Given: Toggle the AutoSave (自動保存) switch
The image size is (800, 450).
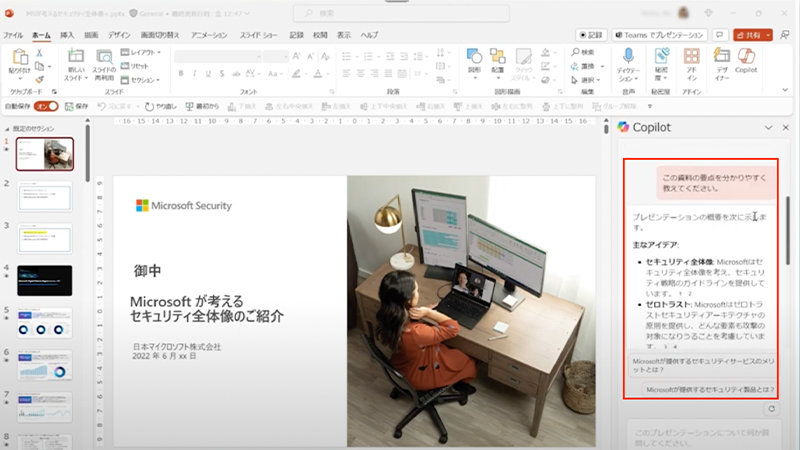Looking at the screenshot, I should coord(46,105).
